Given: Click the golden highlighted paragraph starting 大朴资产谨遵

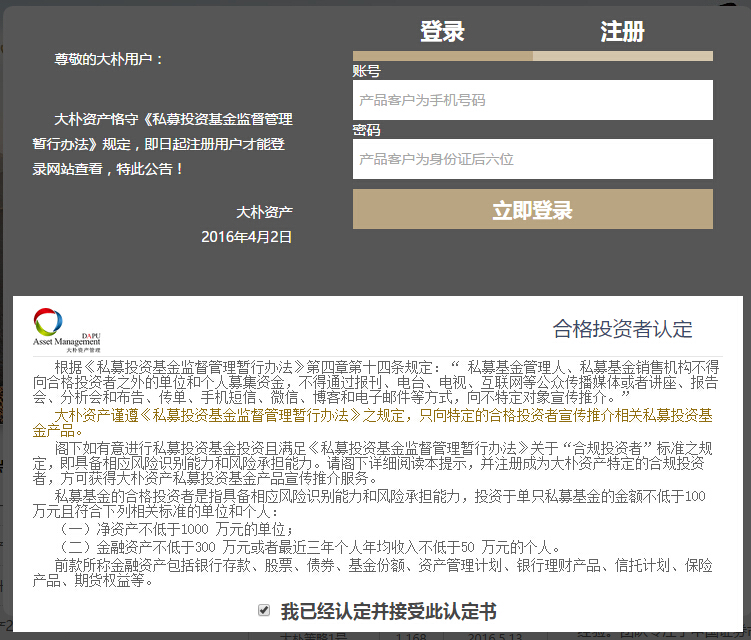Looking at the screenshot, I should [373, 423].
